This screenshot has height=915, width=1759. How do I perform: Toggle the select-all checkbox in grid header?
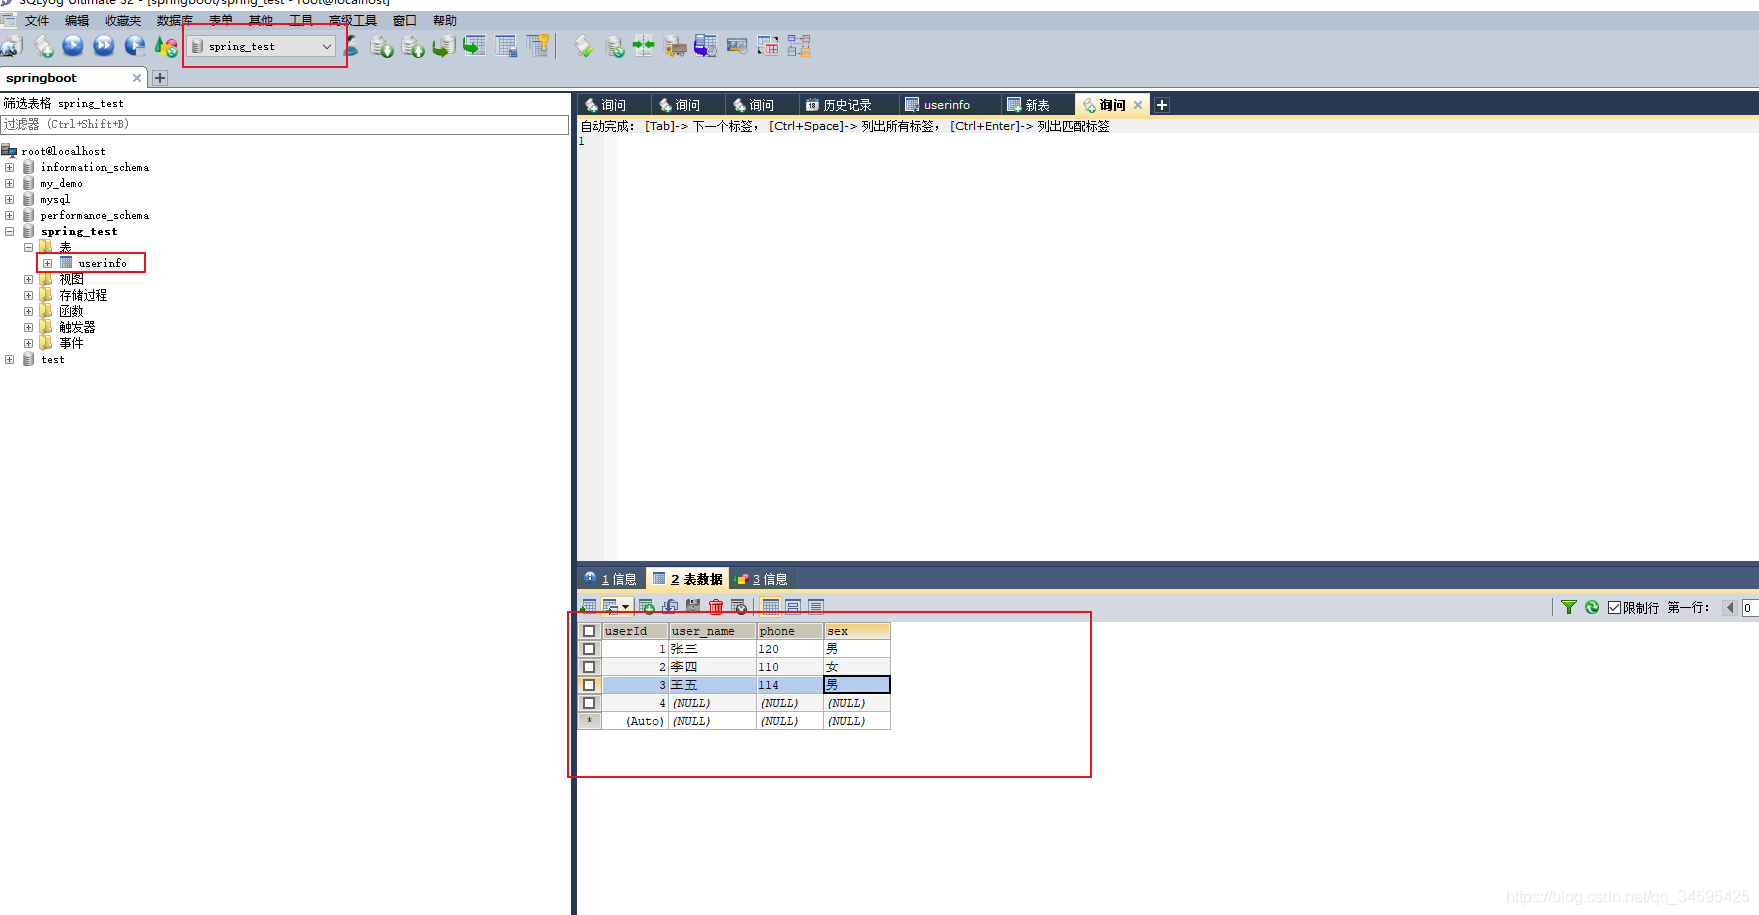point(589,631)
